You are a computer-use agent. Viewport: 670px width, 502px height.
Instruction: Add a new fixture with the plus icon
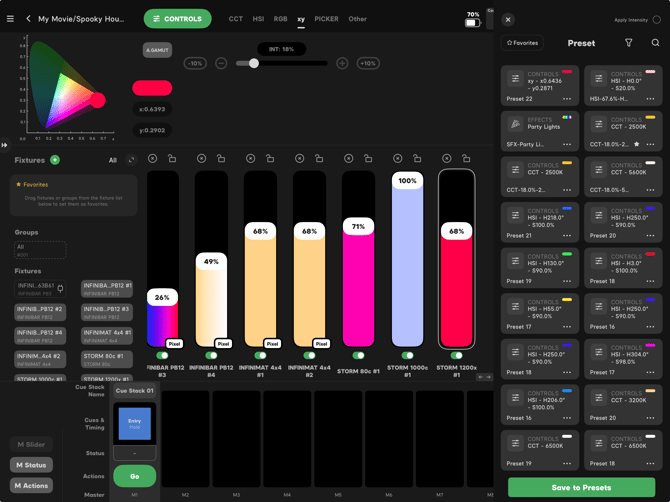(x=55, y=160)
